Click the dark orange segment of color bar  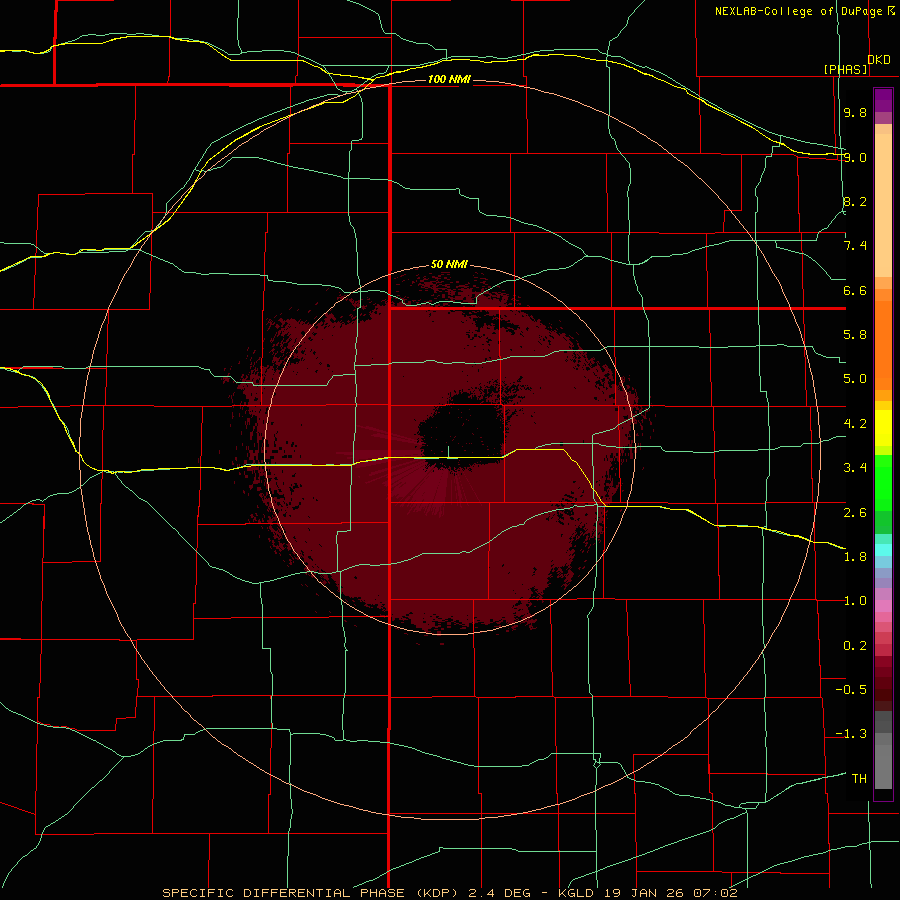(x=883, y=346)
